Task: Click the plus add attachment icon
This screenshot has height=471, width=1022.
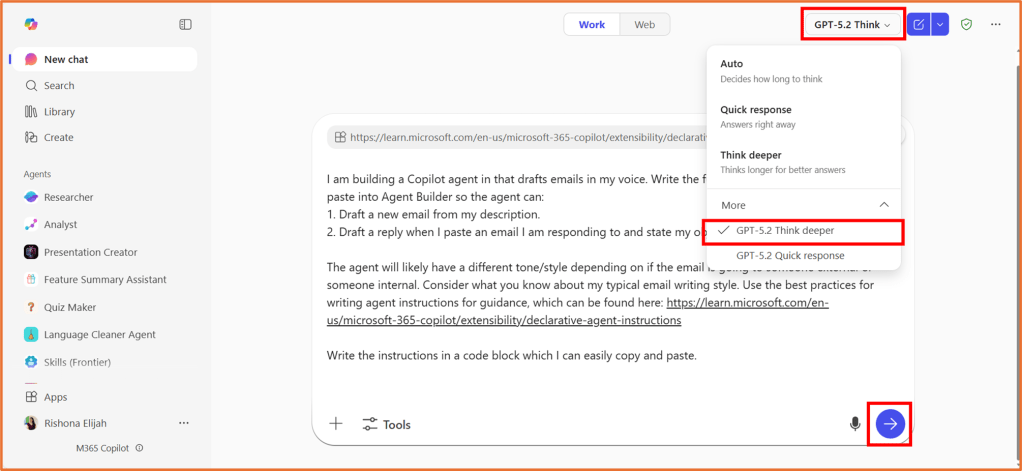Action: click(336, 424)
